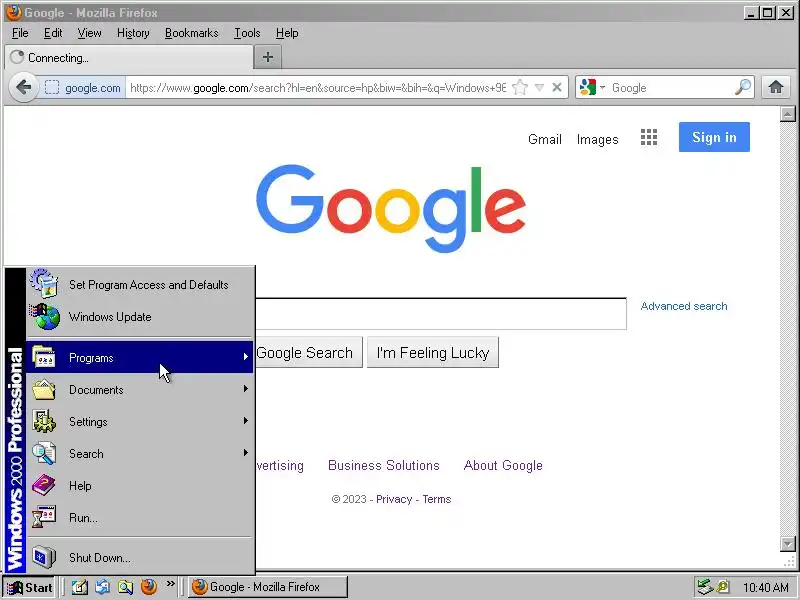Open the About Google link
Image resolution: width=800 pixels, height=600 pixels.
point(503,465)
